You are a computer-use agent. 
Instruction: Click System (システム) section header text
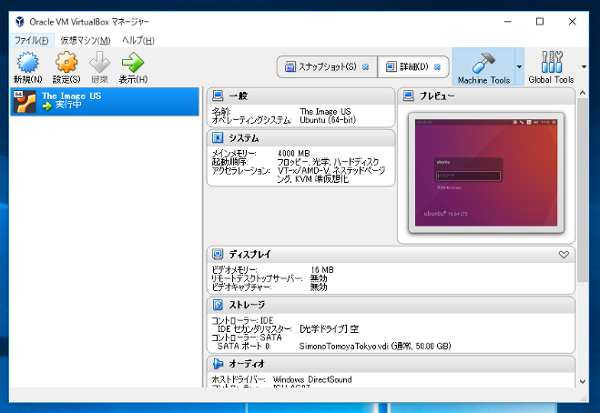coord(244,138)
